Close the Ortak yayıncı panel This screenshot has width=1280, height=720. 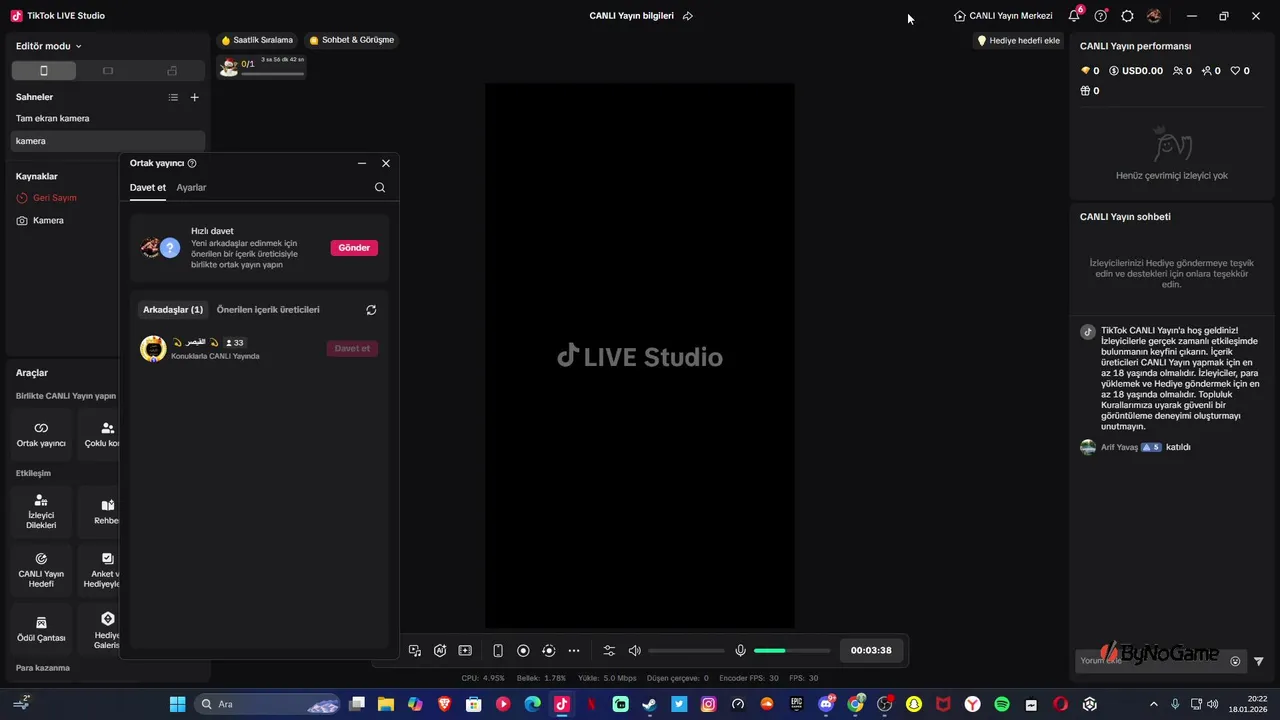386,163
